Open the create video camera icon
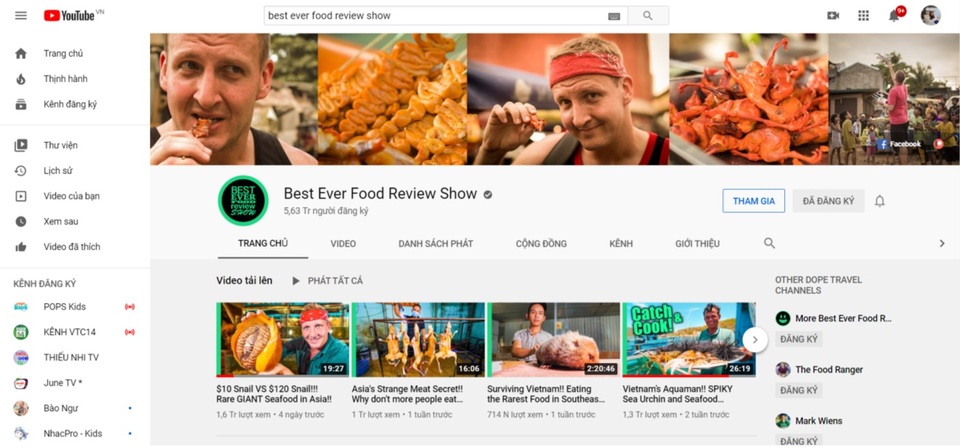Image resolution: width=960 pixels, height=448 pixels. (833, 15)
